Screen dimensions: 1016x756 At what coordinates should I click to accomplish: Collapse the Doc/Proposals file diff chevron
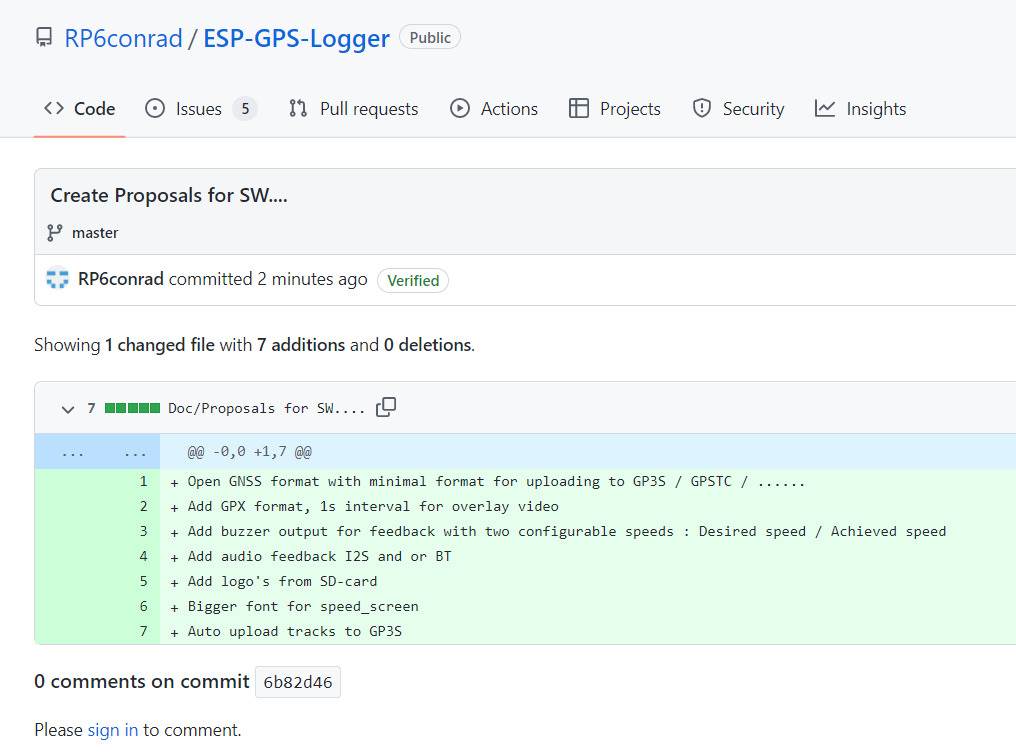tap(68, 408)
